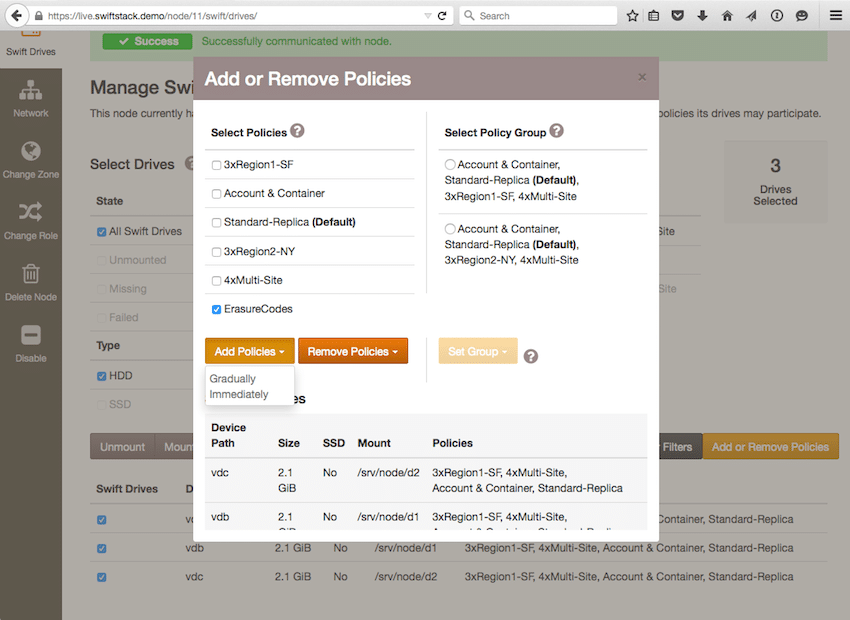The image size is (850, 620).
Task: Click help icon next to Set Group
Action: [531, 356]
